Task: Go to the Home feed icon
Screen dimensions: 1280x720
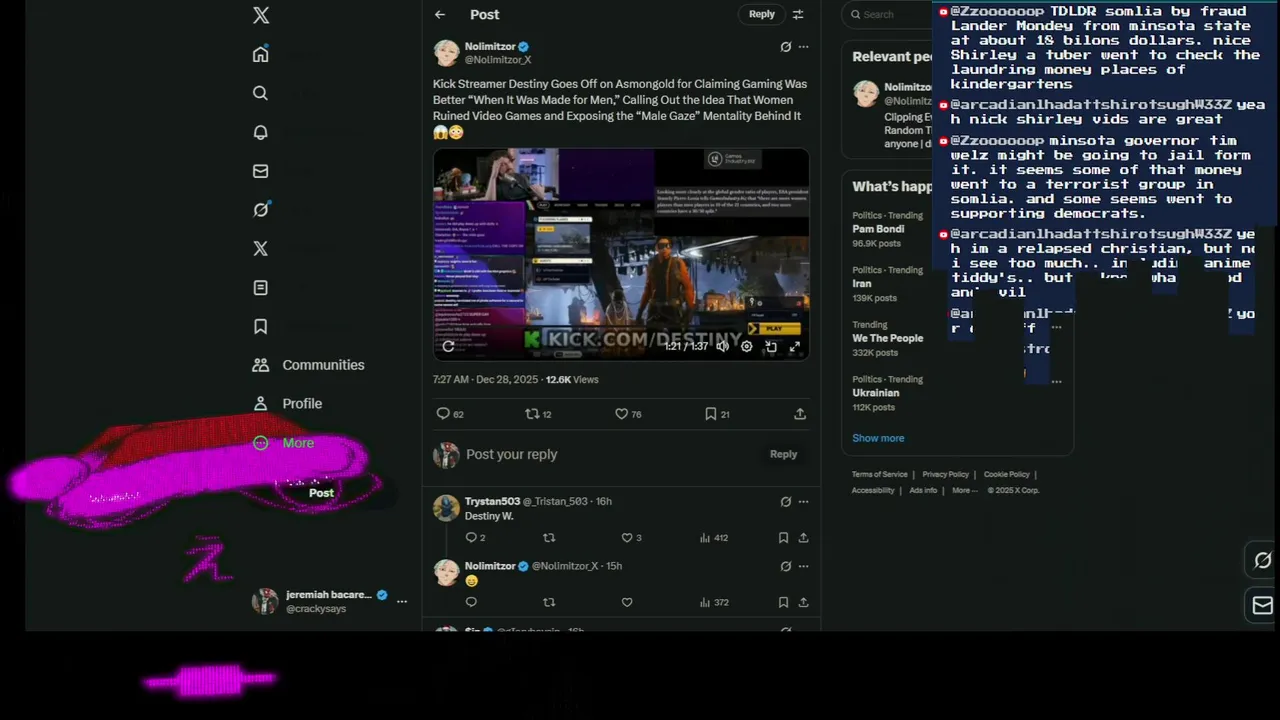Action: pyautogui.click(x=261, y=54)
